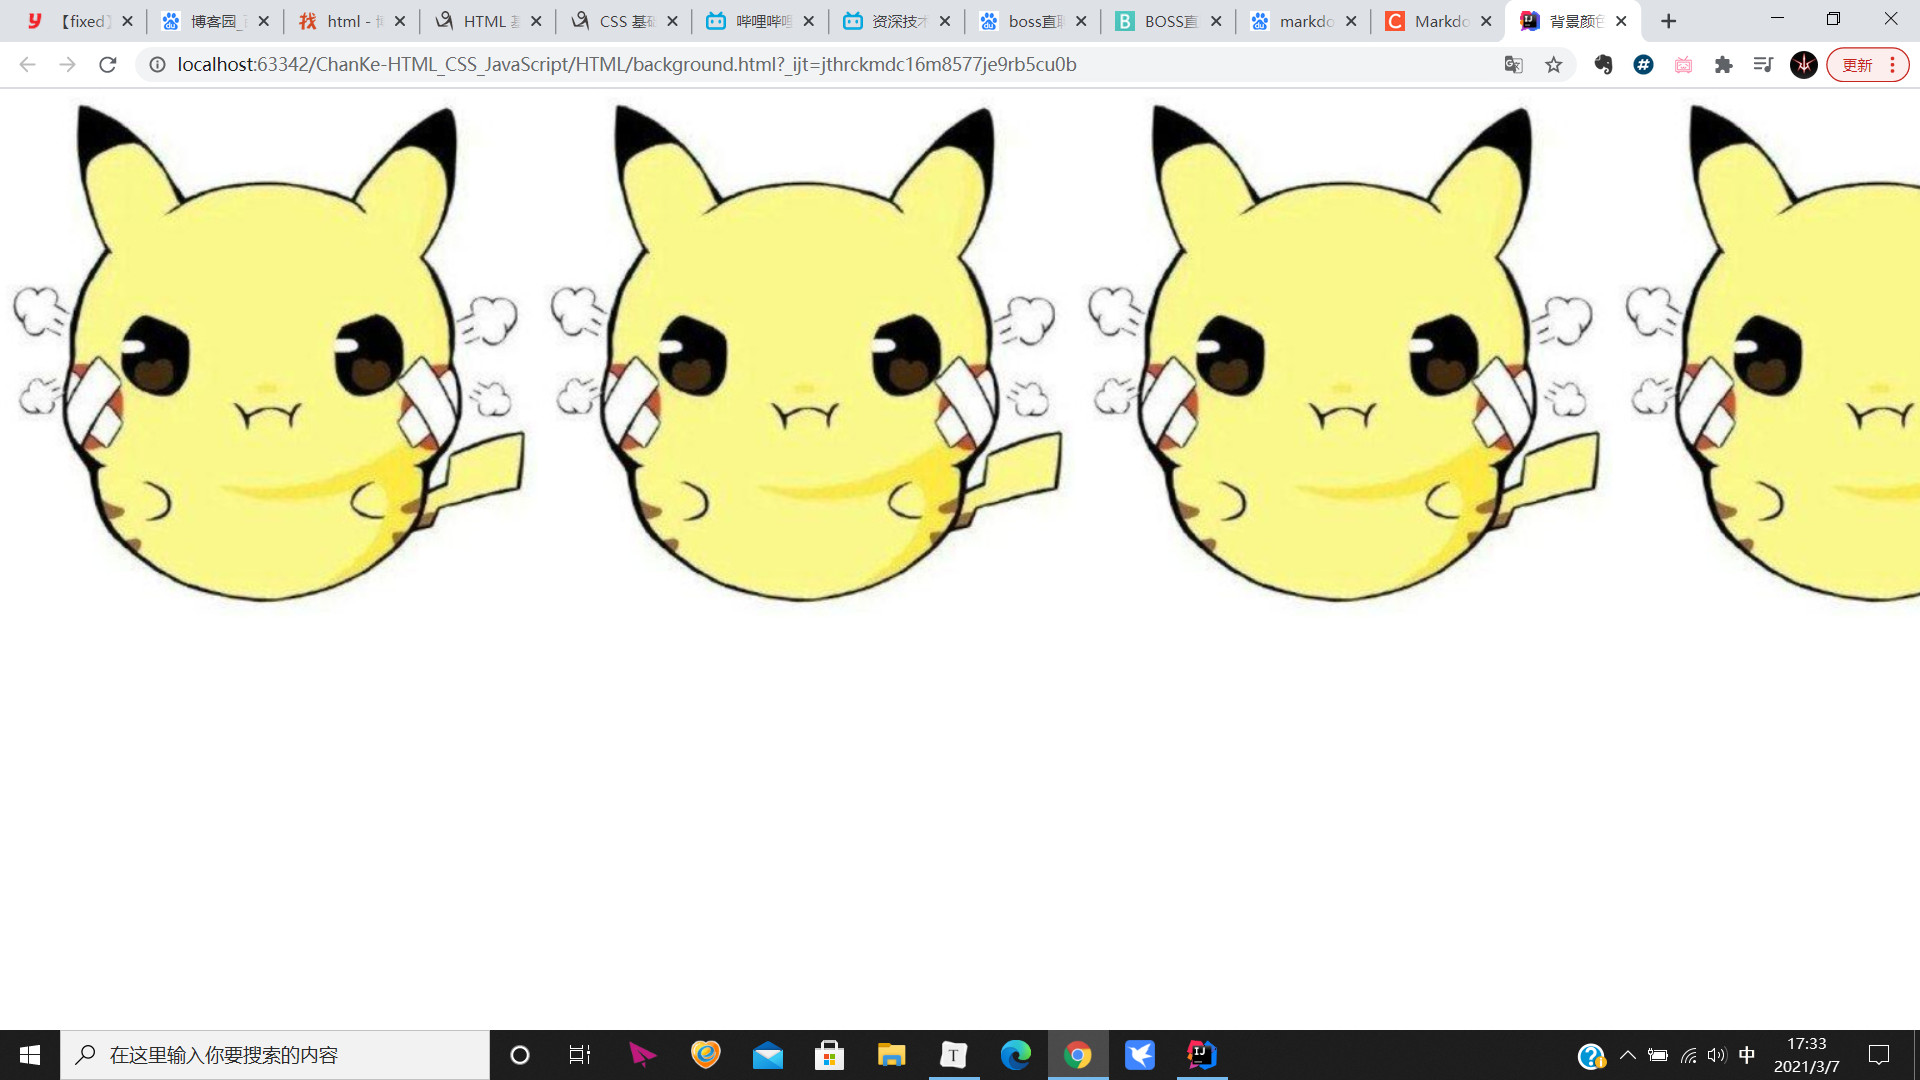Viewport: 1920px width, 1080px height.
Task: Open the Evernote elephant extension
Action: (1603, 65)
